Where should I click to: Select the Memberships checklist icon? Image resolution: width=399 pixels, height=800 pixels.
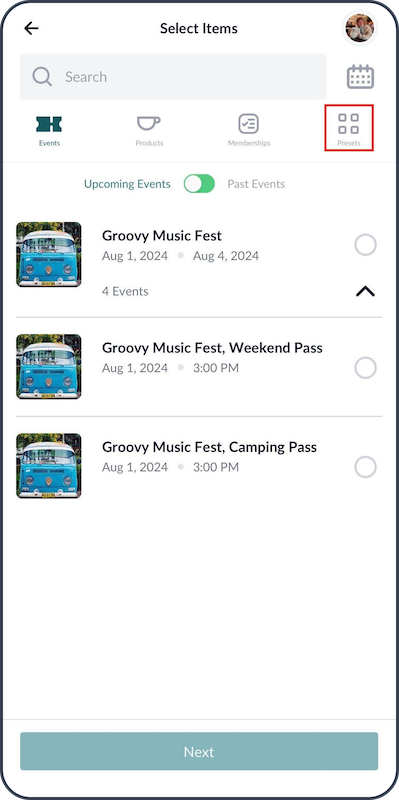(248, 123)
